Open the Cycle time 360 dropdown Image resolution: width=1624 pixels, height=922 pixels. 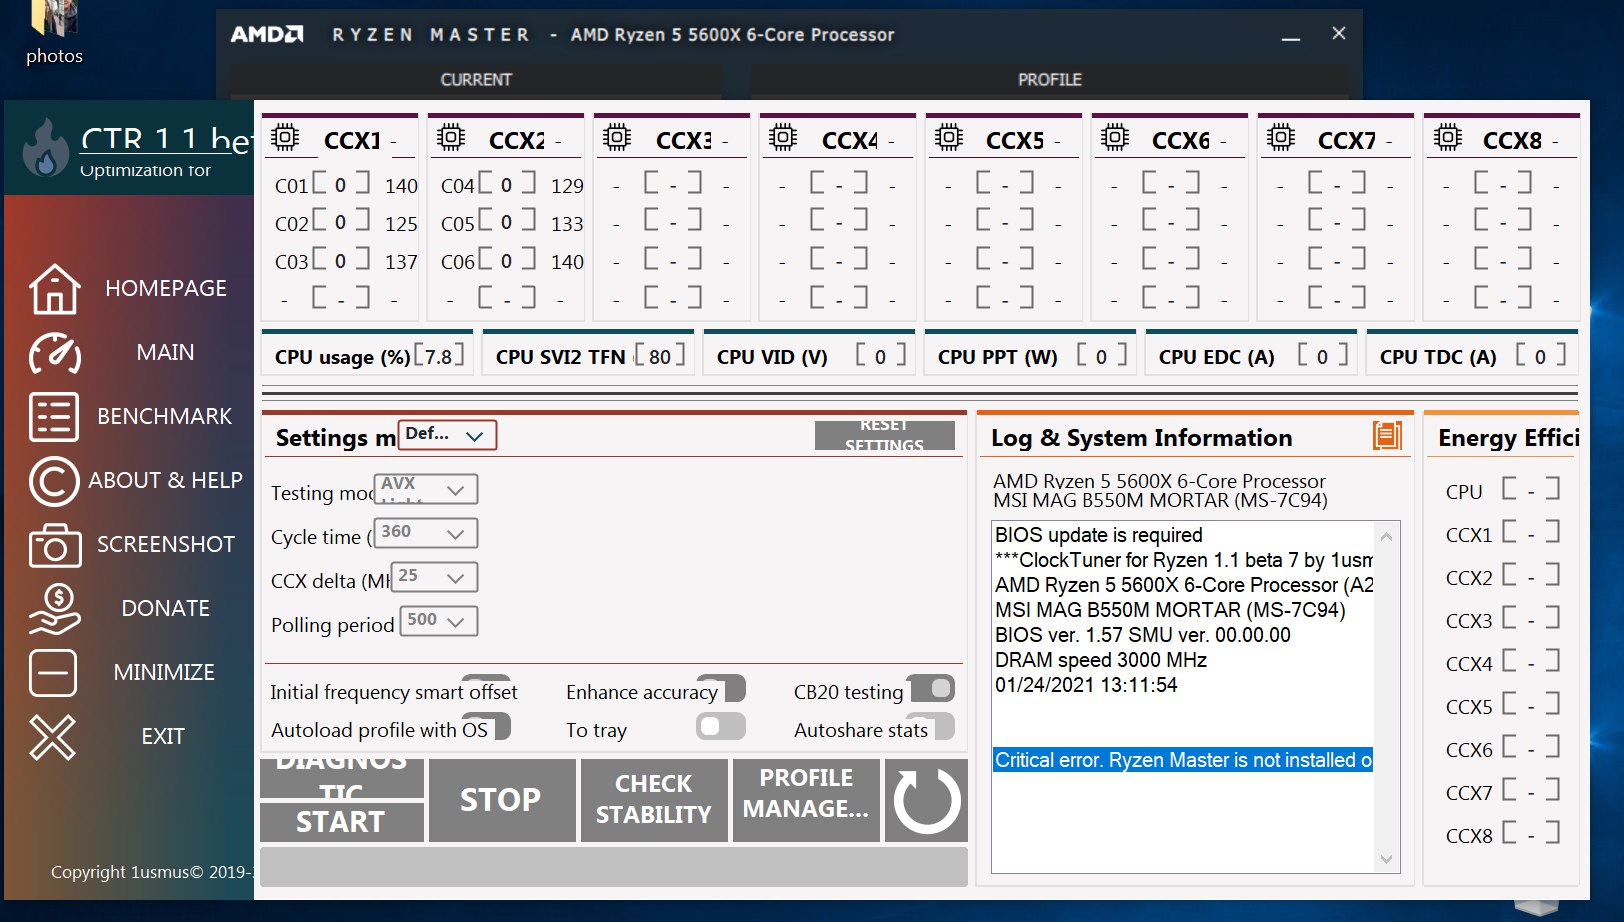[426, 533]
